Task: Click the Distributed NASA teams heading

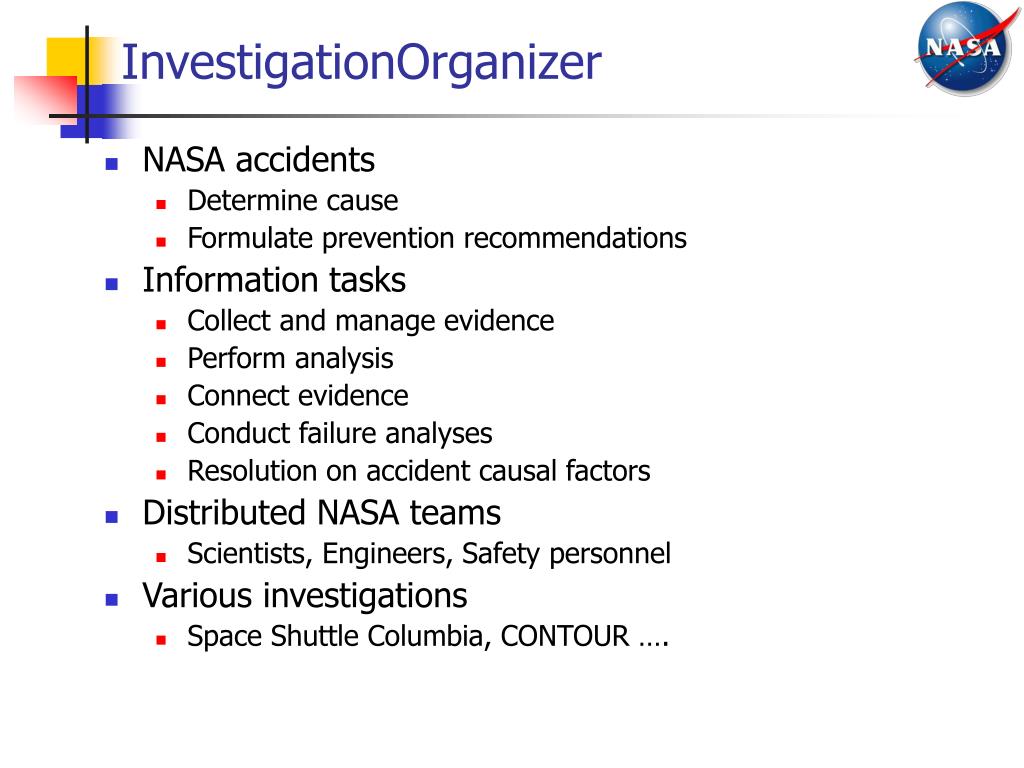Action: click(x=321, y=513)
